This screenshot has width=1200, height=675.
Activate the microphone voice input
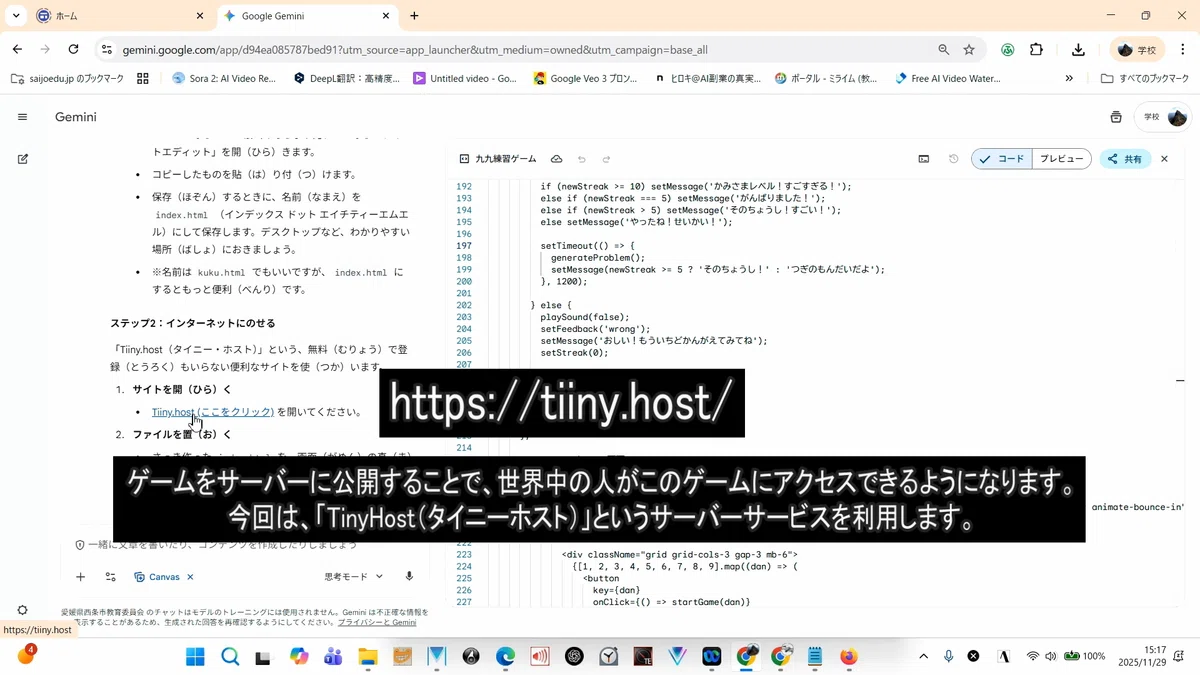(409, 577)
